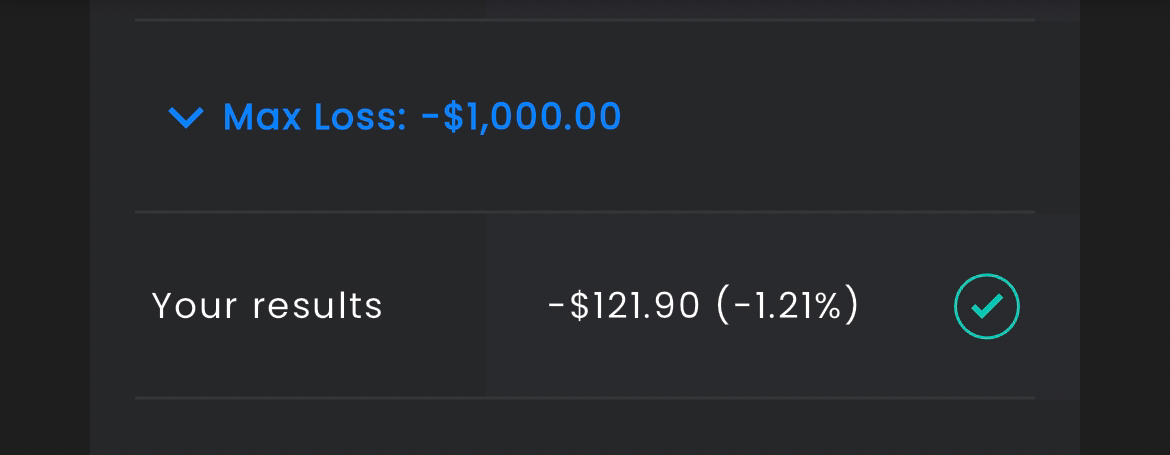
Task: Click the word "Your" in the row label
Action: 195,306
